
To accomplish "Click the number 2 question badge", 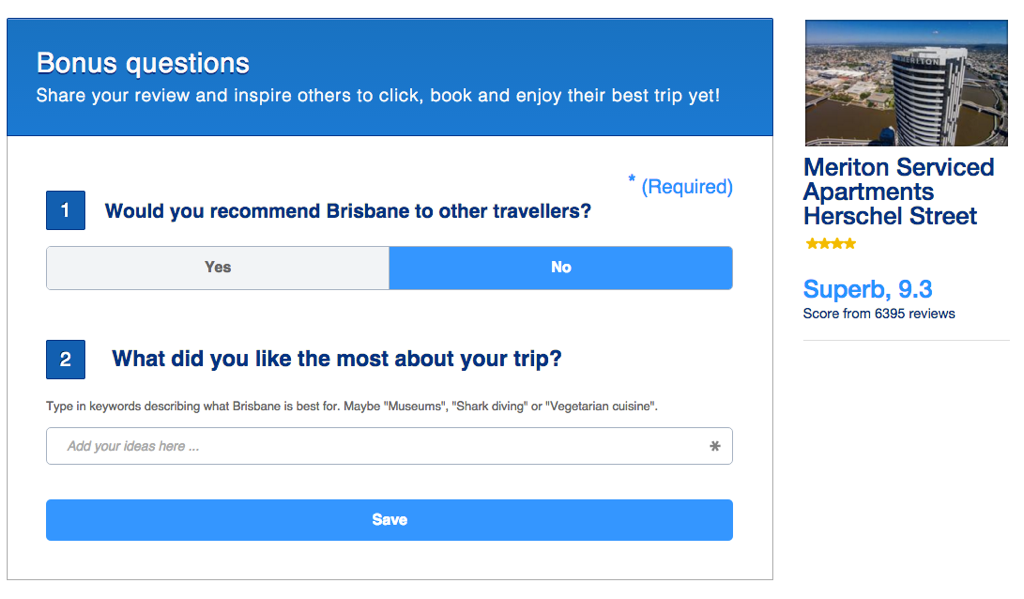I will pos(65,359).
